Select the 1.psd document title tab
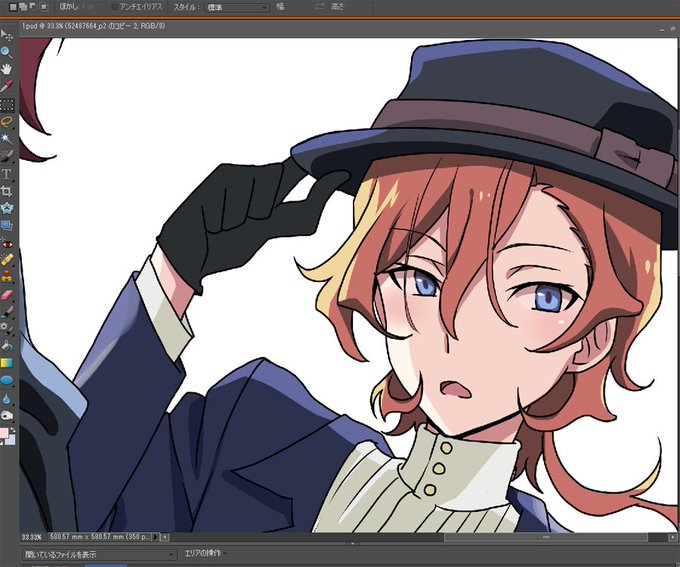Viewport: 680px width, 567px height. pyautogui.click(x=93, y=26)
